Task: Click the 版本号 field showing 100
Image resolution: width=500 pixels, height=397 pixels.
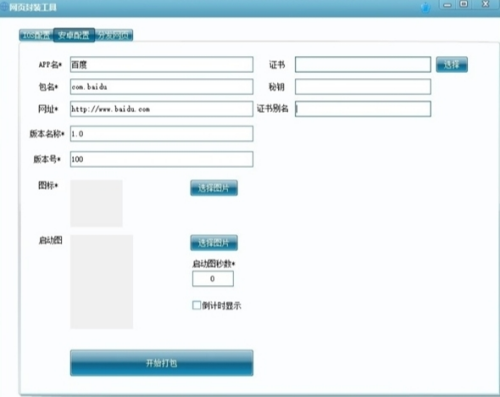Action: pos(162,159)
